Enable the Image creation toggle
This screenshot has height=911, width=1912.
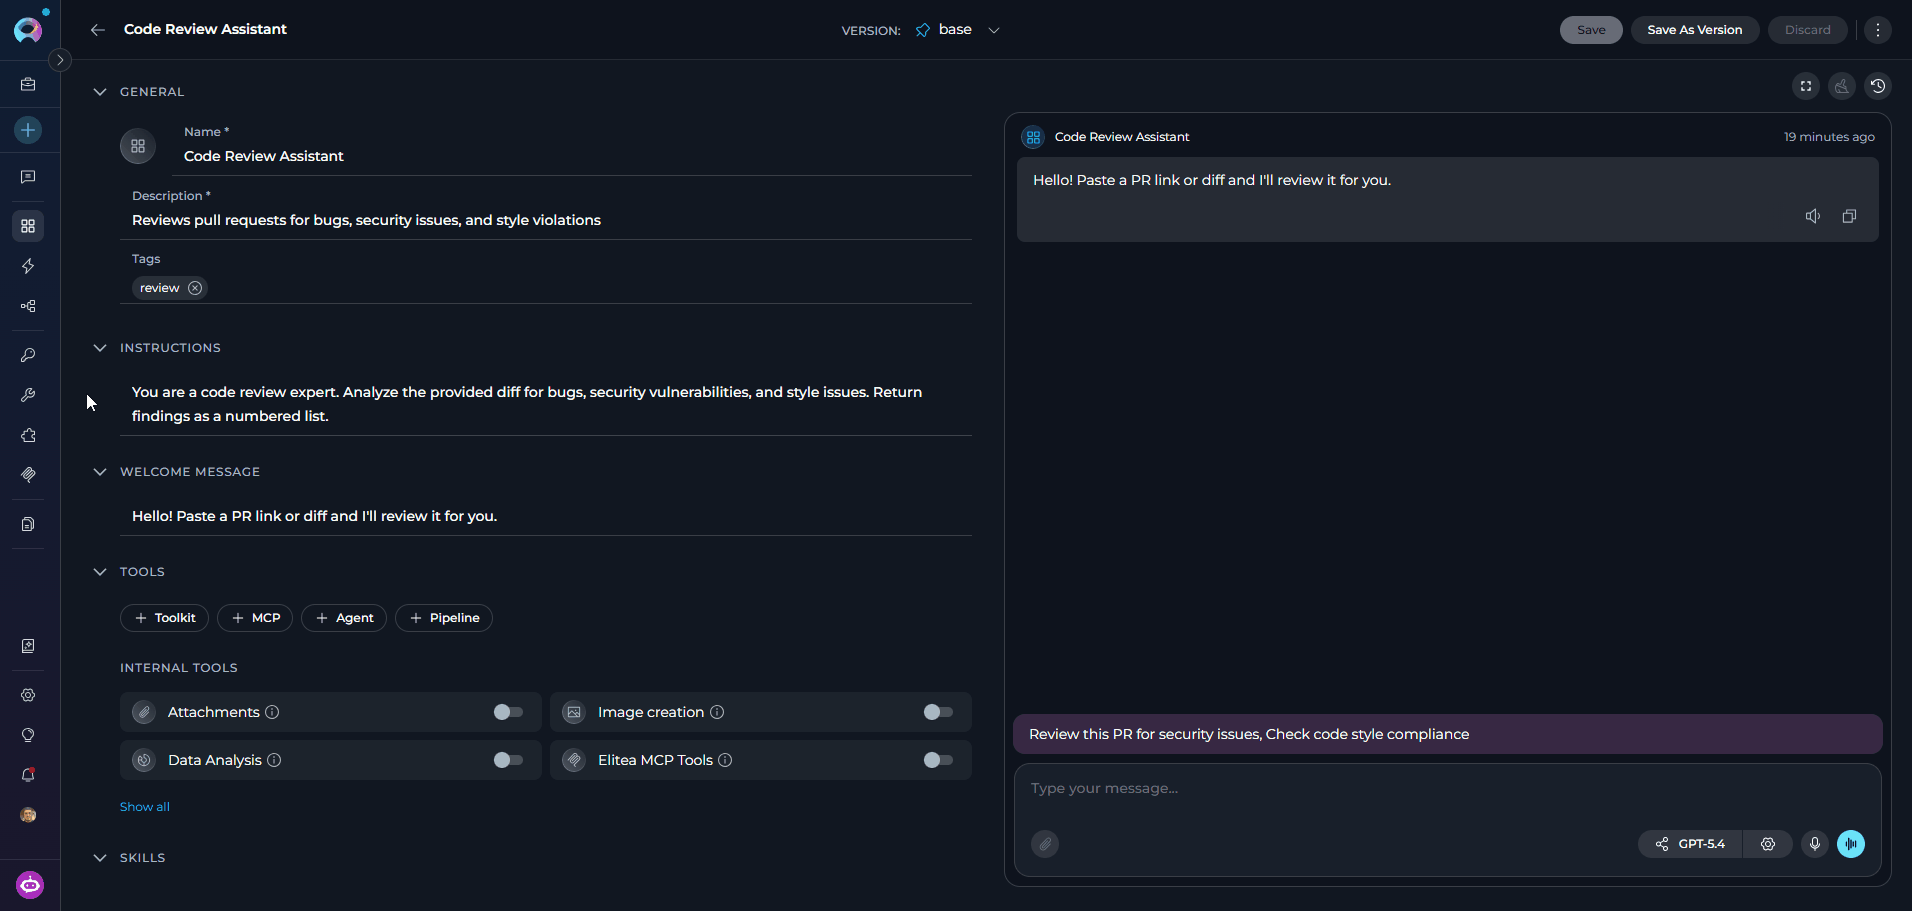938,712
